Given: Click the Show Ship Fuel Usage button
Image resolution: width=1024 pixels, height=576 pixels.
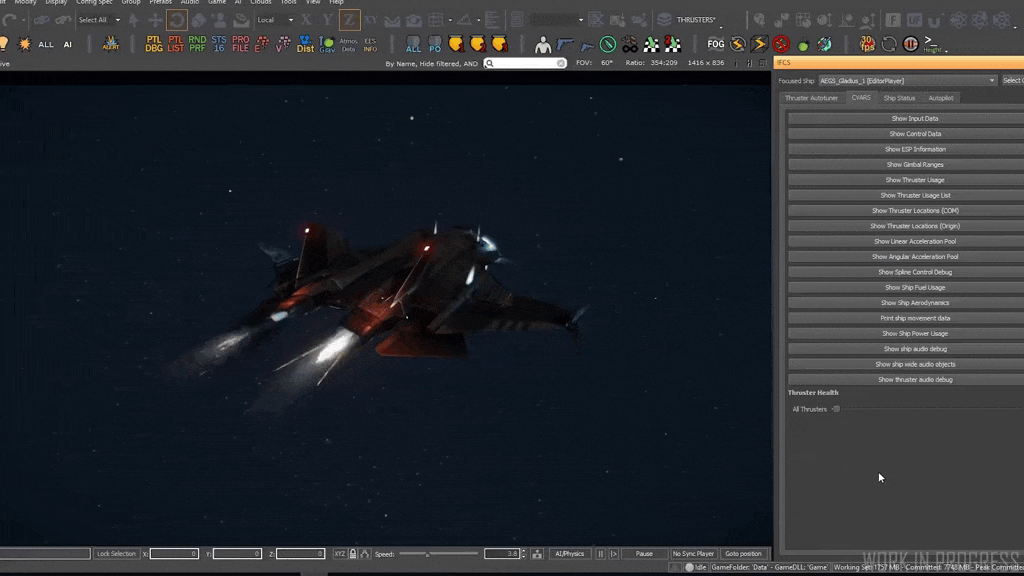Looking at the screenshot, I should [x=914, y=288].
